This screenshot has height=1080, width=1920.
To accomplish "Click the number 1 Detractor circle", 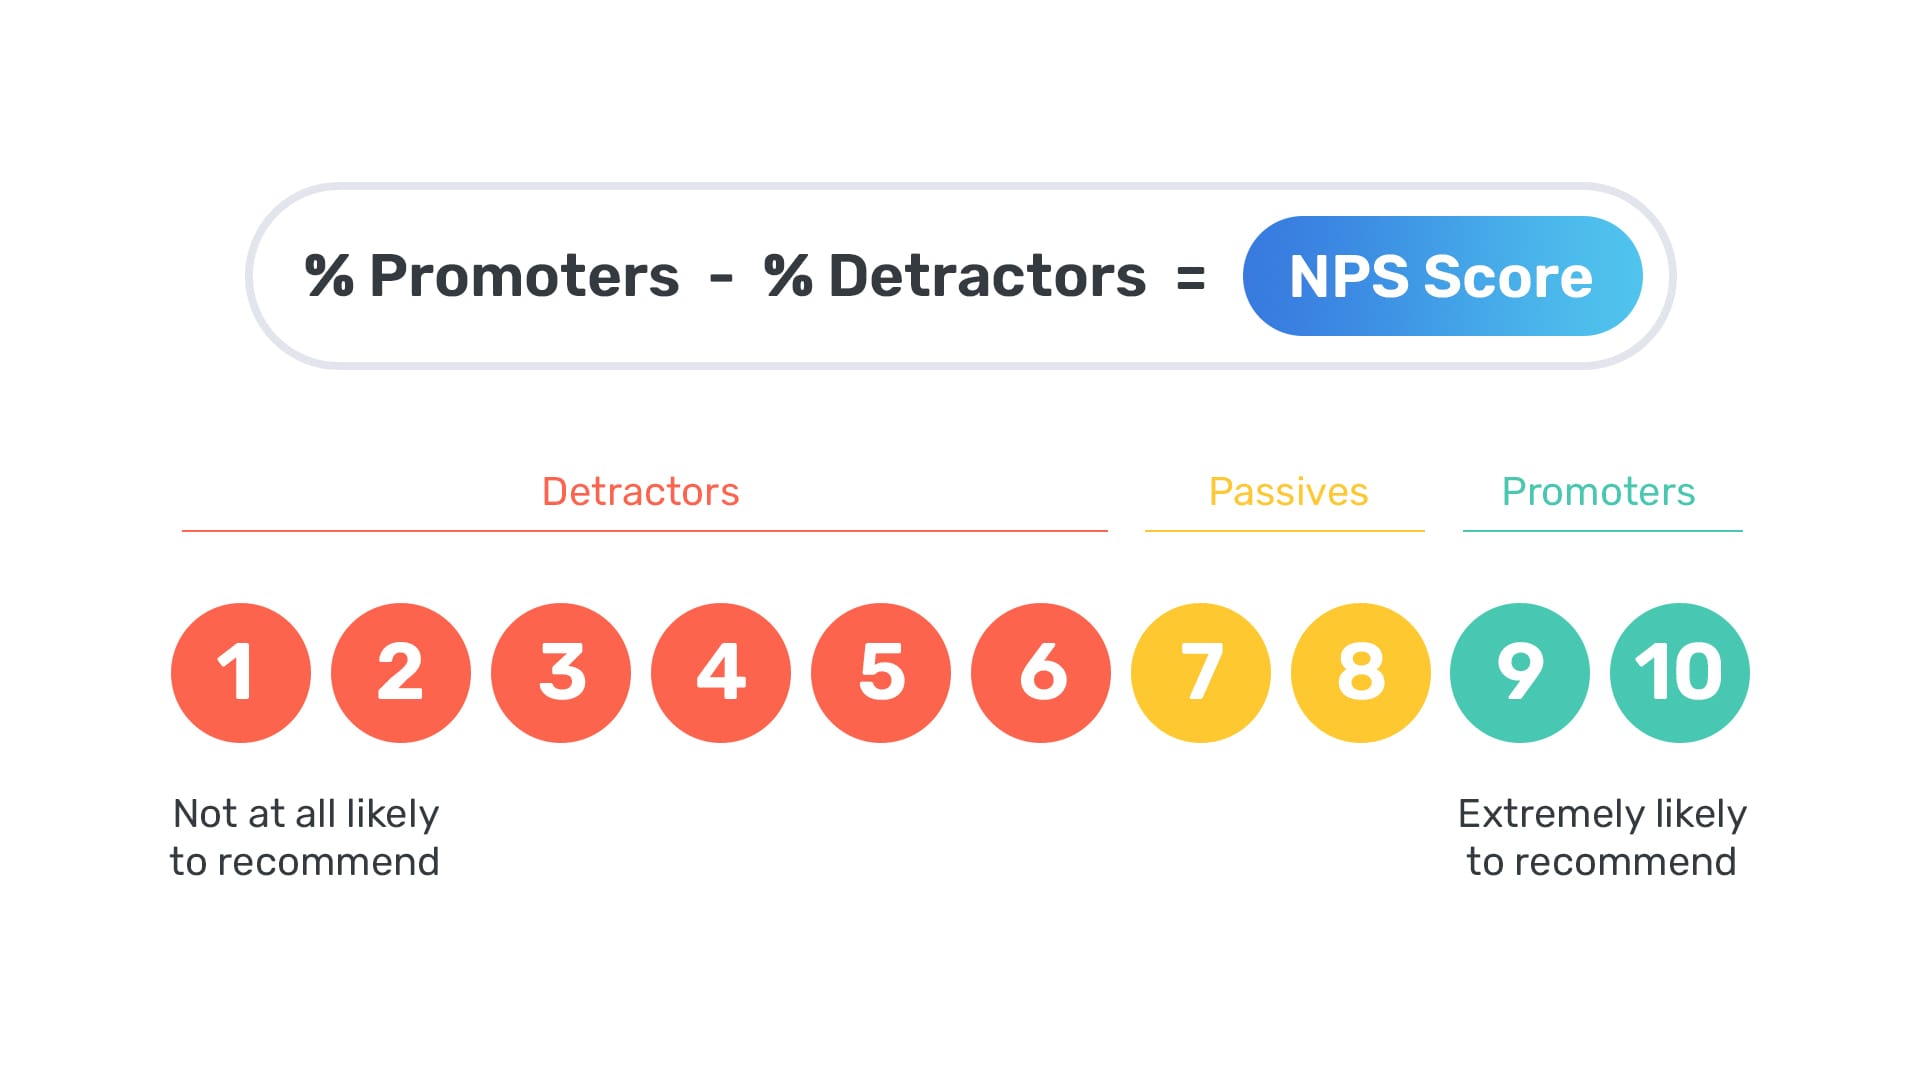I will (241, 671).
